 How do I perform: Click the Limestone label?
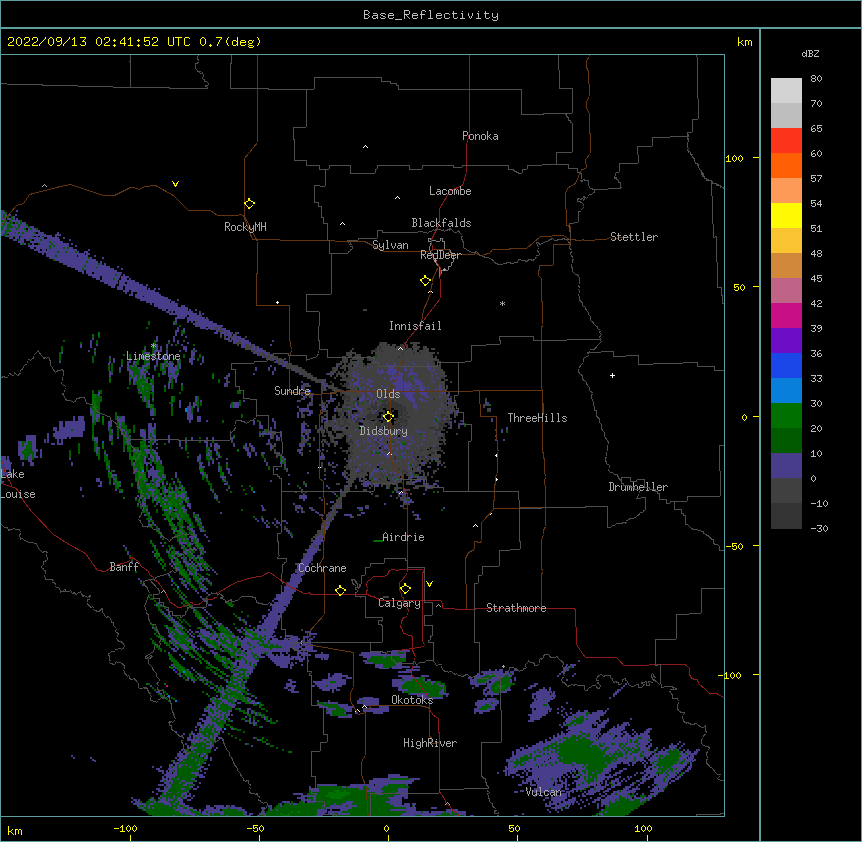[x=153, y=356]
